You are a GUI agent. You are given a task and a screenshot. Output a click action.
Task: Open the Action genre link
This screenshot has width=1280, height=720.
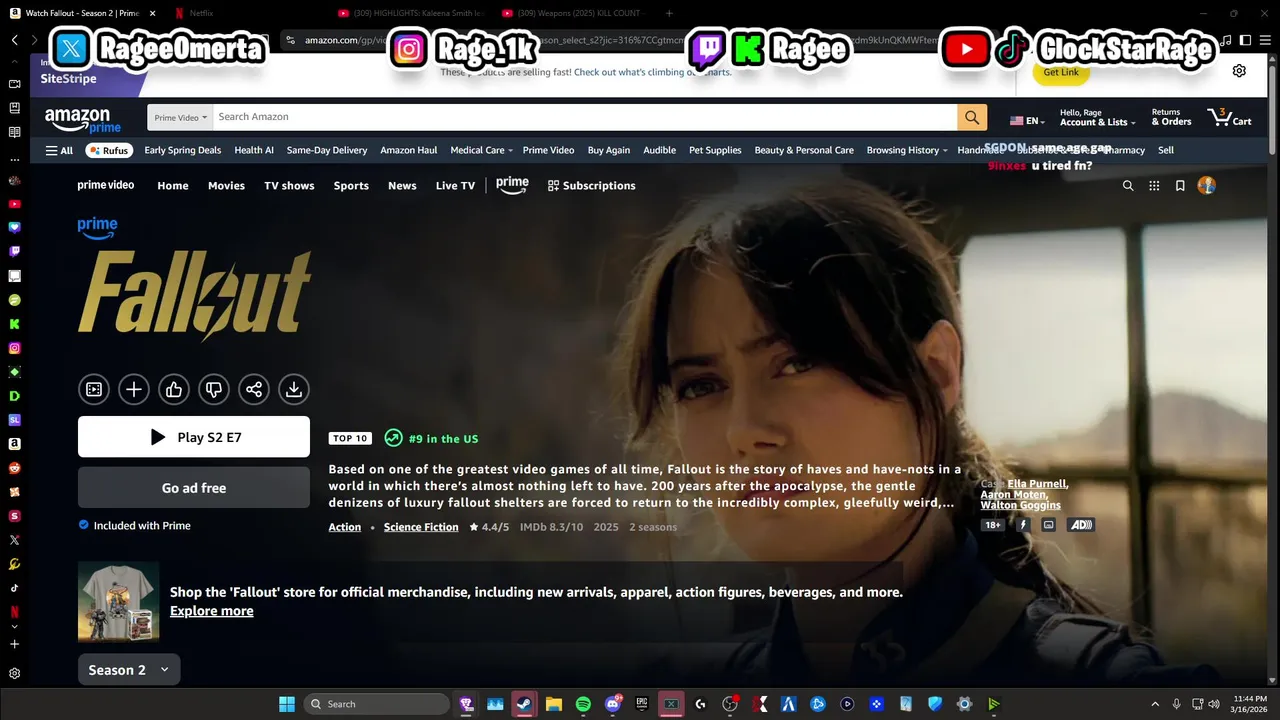click(x=345, y=527)
